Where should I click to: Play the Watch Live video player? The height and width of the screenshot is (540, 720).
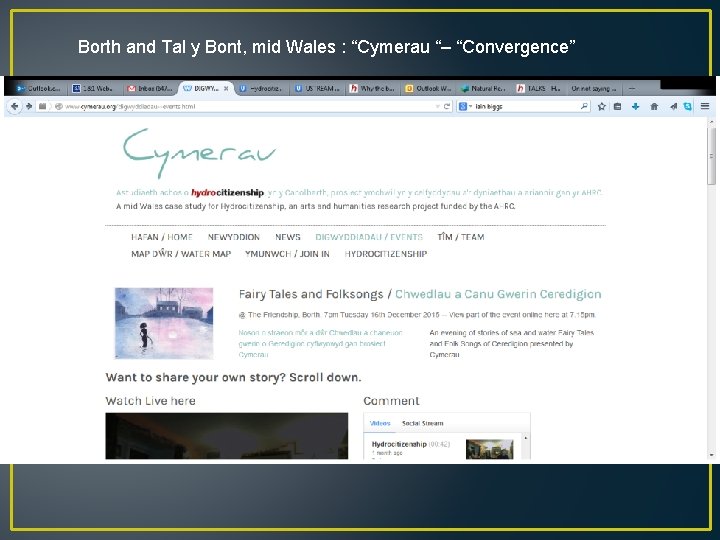[x=226, y=436]
